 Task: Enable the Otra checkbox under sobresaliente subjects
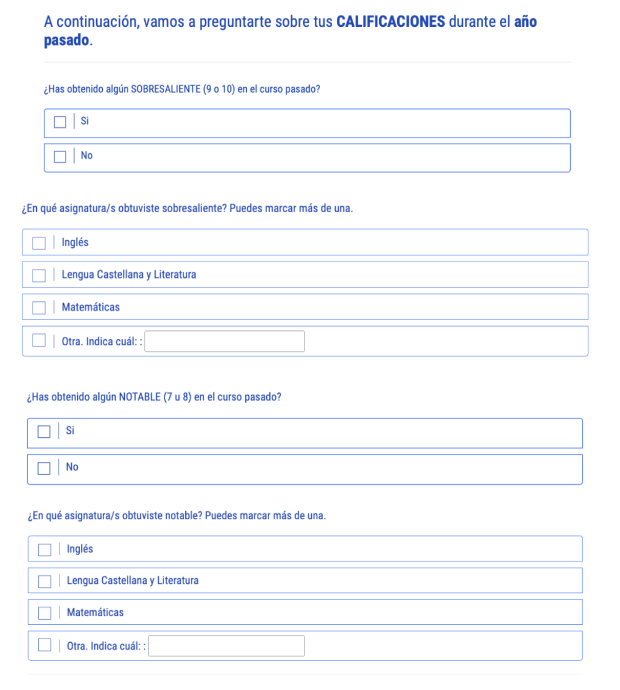tap(39, 340)
